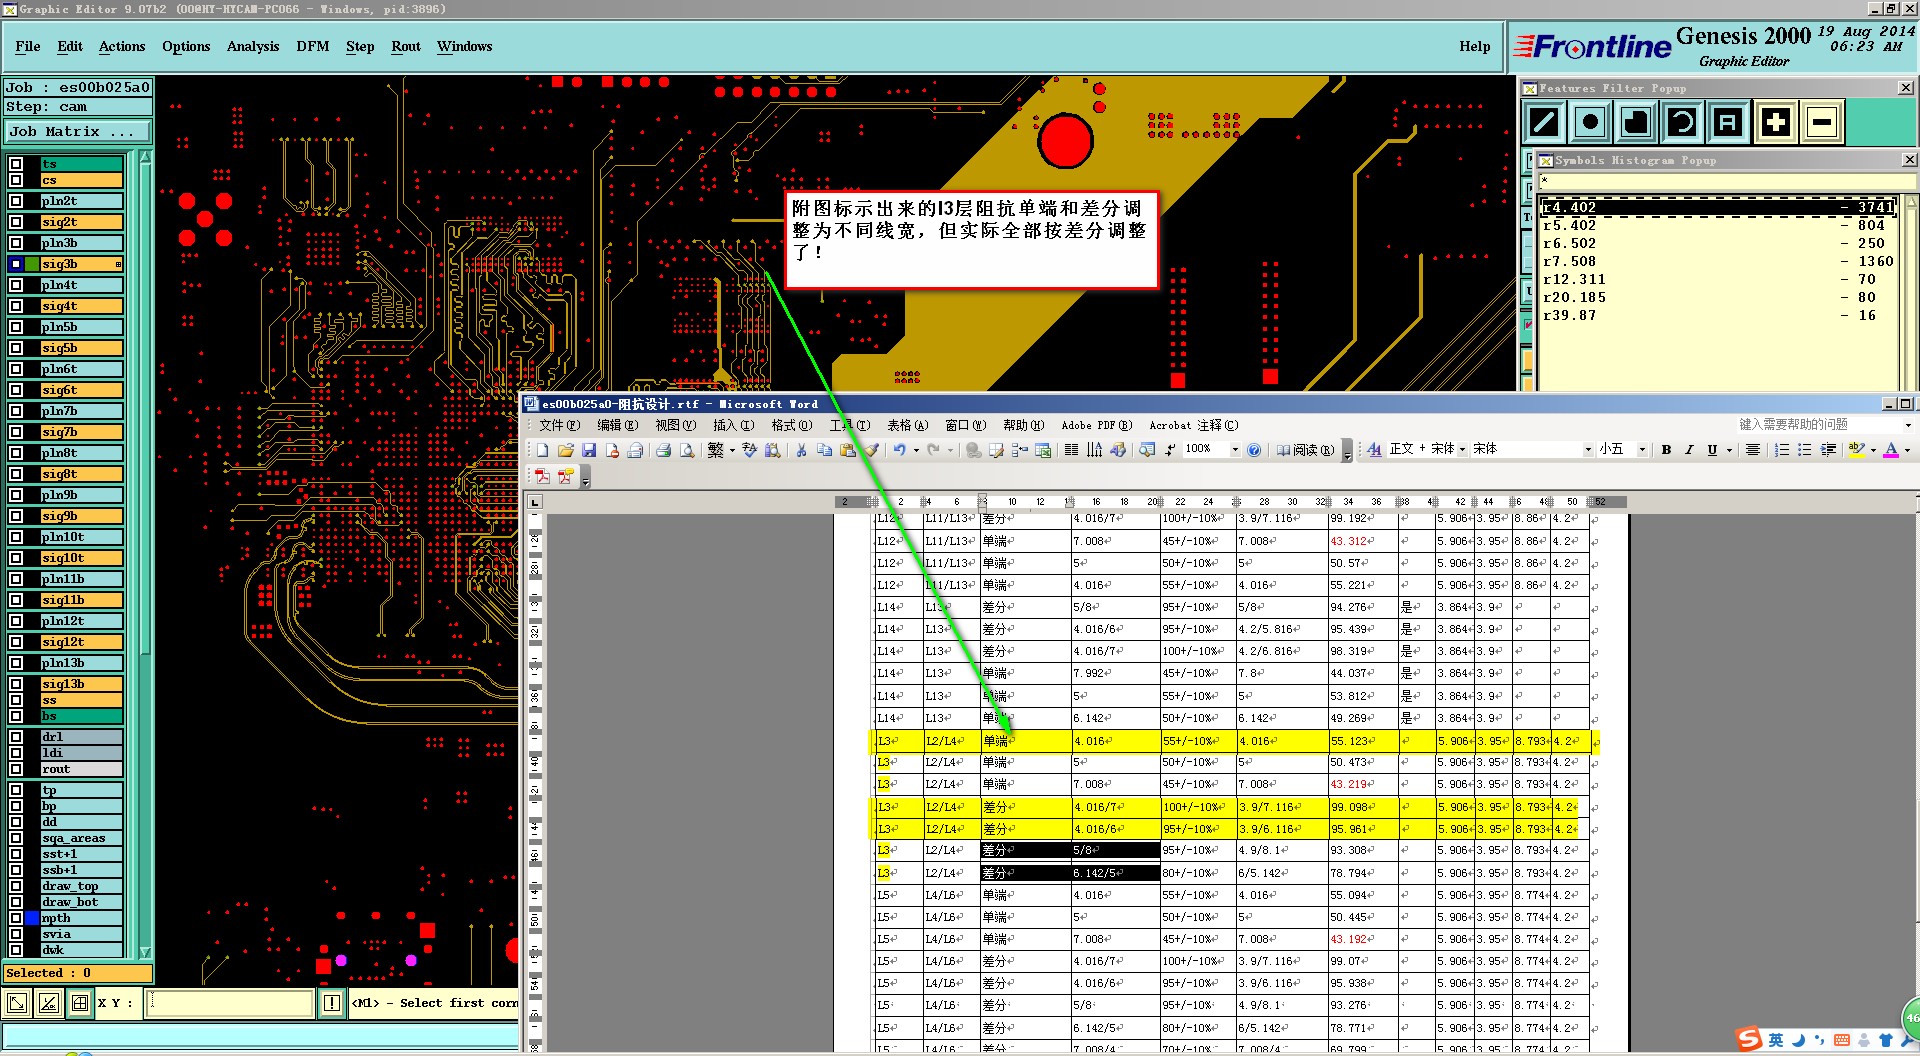Open the DFM menu
Screen dimensions: 1920x1056
click(312, 47)
